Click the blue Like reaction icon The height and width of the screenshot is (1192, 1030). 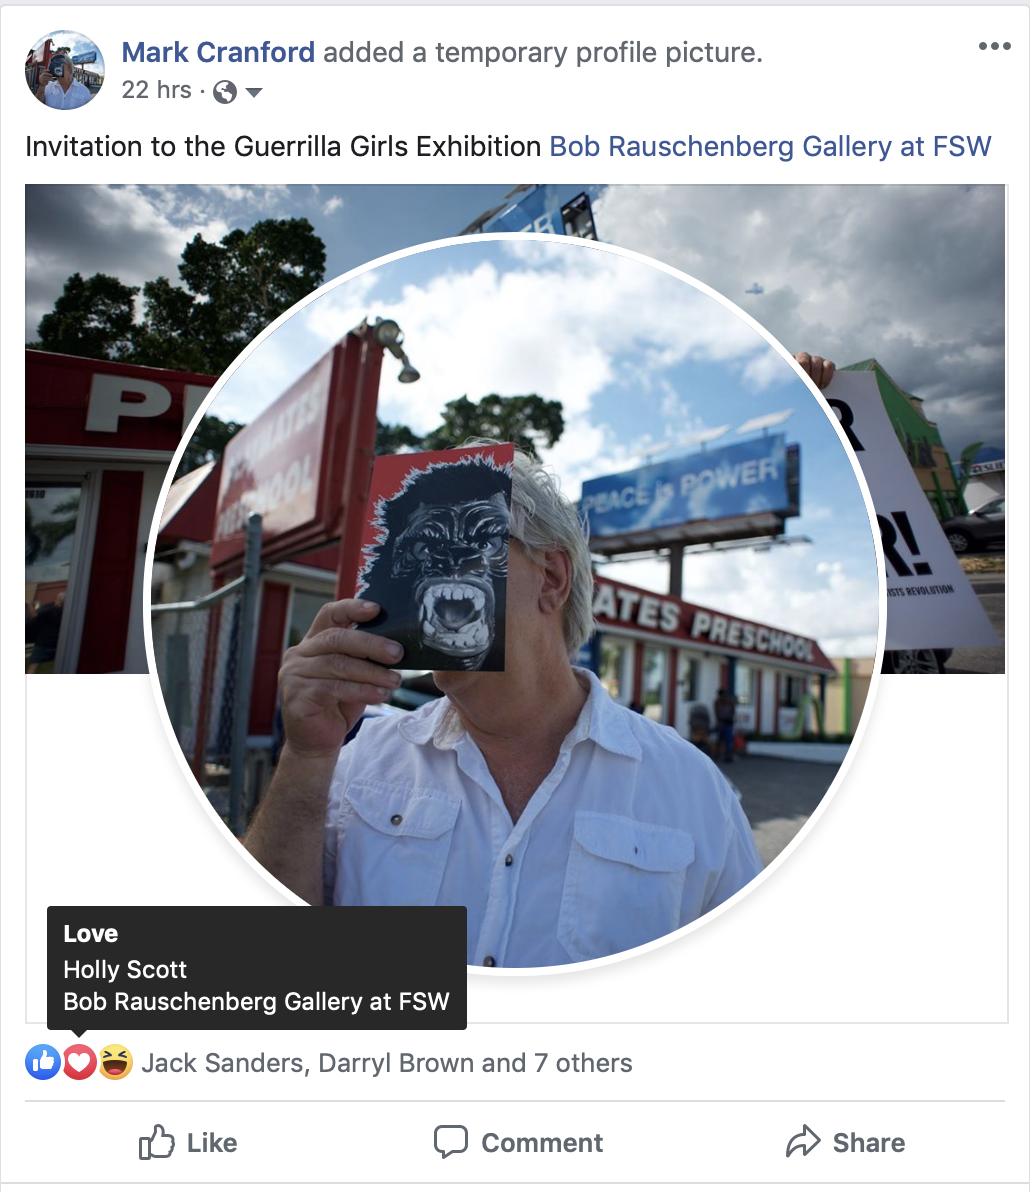pos(43,1062)
